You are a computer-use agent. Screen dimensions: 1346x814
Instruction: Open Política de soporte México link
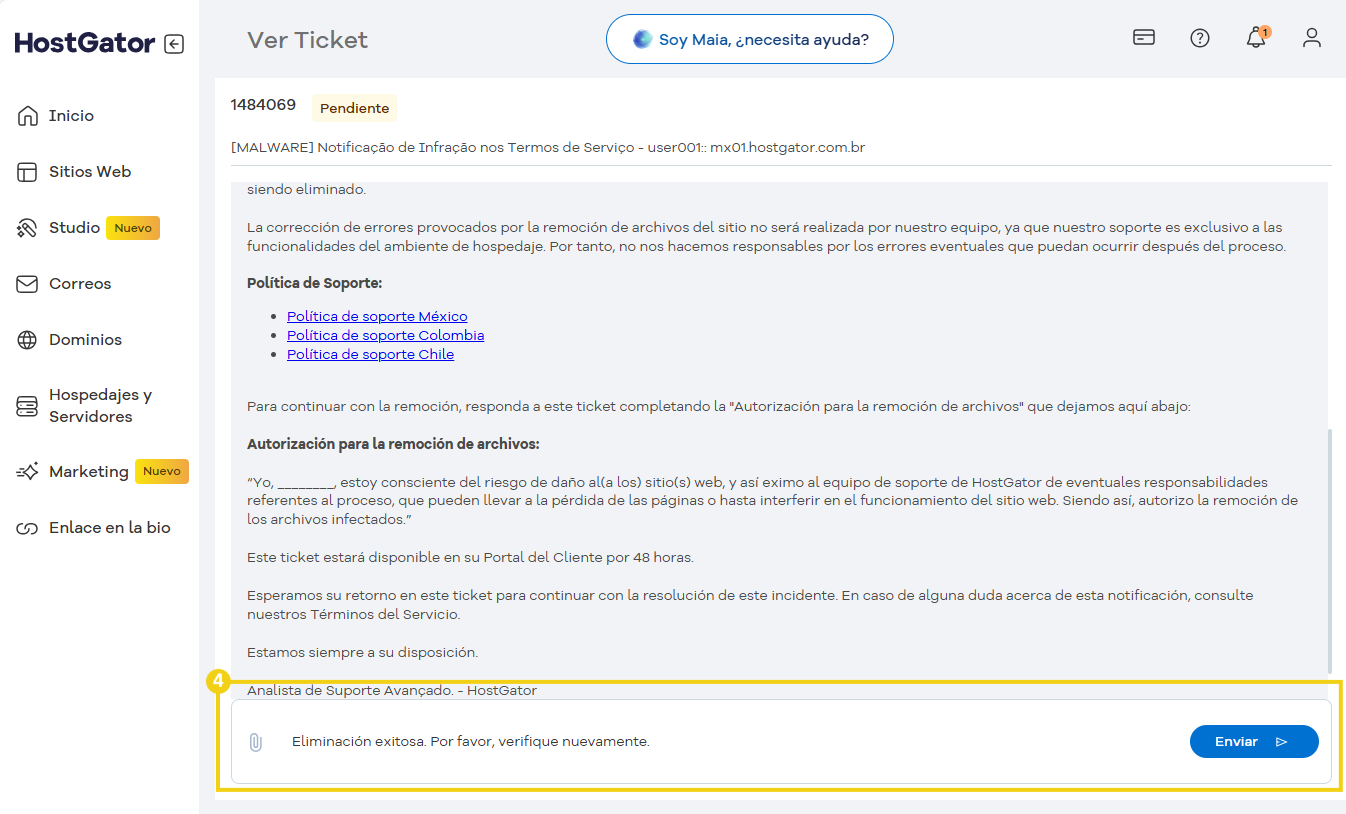377,316
